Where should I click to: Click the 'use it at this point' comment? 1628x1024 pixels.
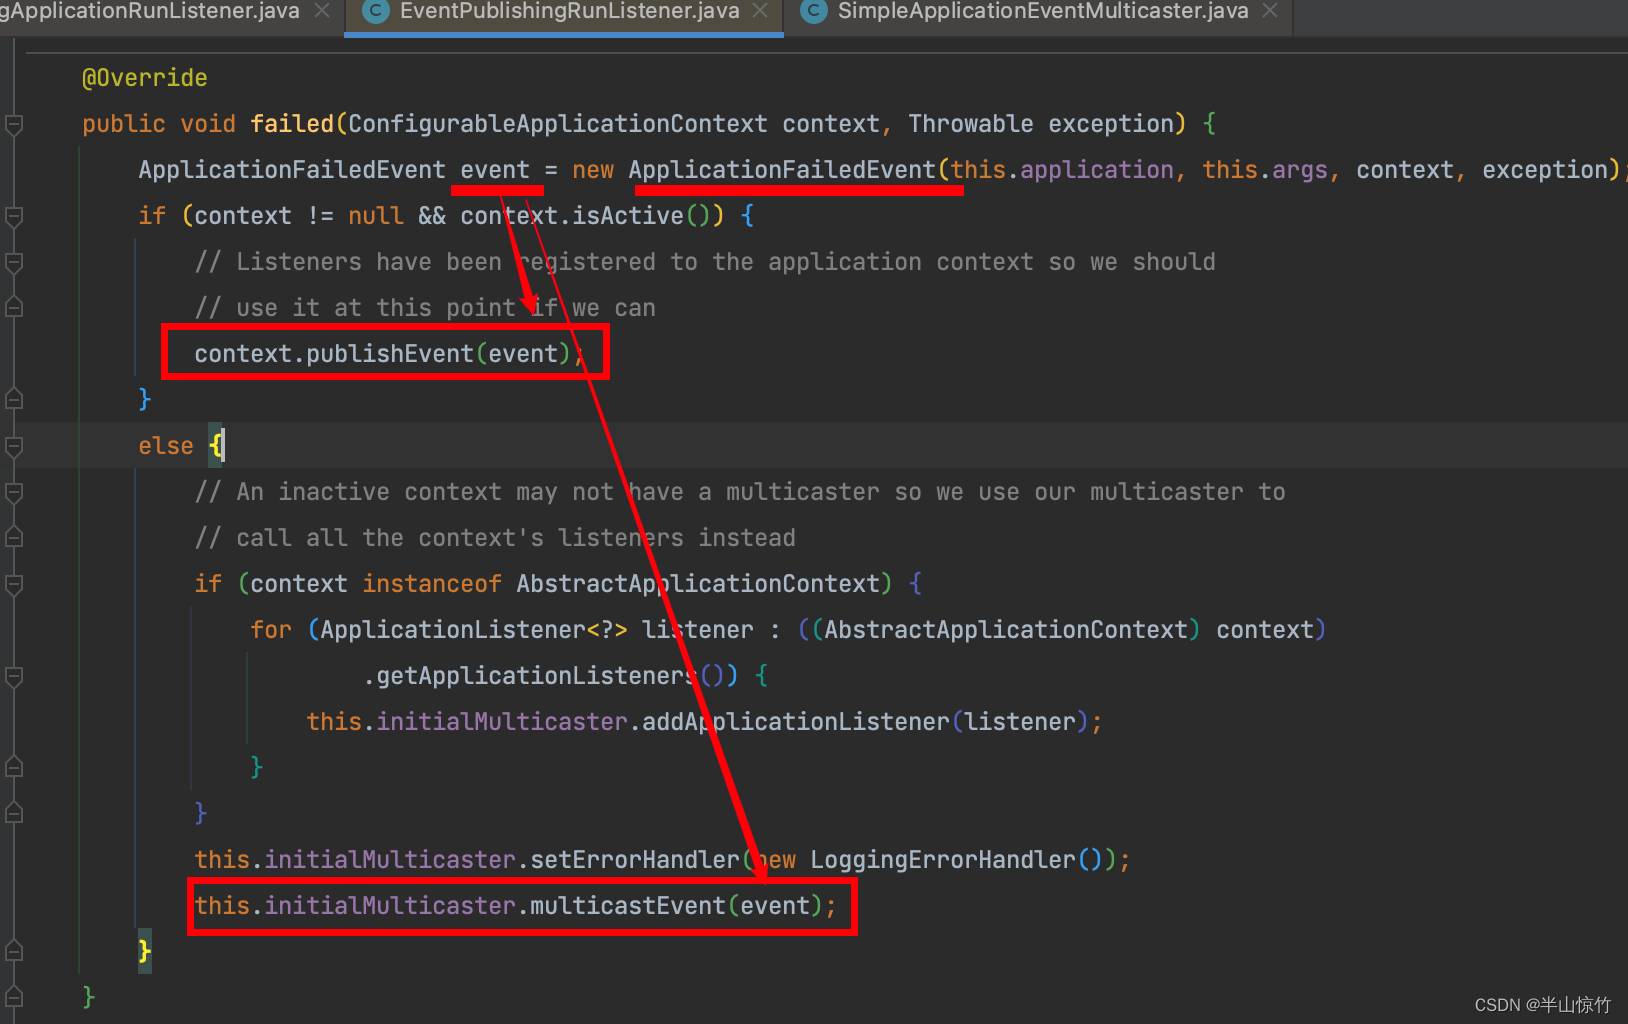[425, 308]
